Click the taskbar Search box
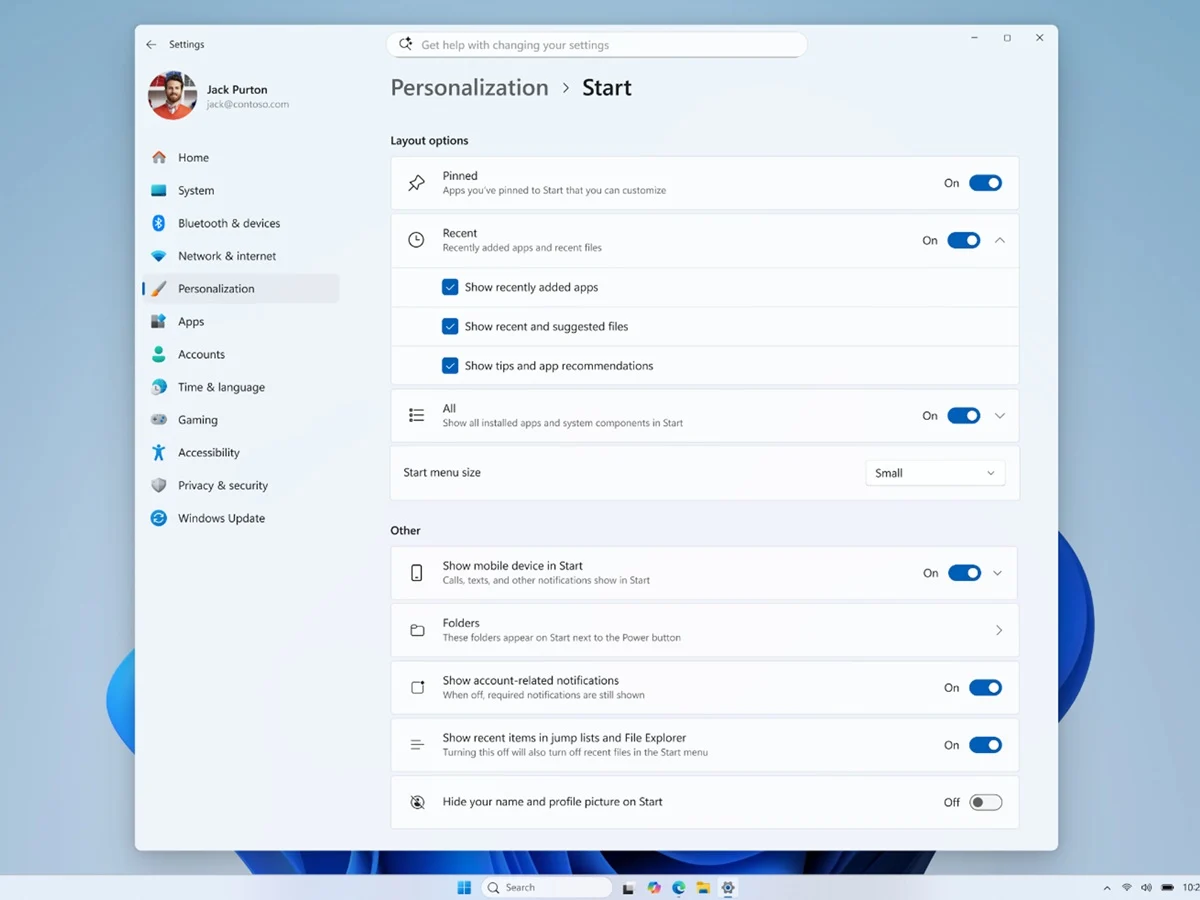Screen dimensions: 1200x900 click(546, 887)
